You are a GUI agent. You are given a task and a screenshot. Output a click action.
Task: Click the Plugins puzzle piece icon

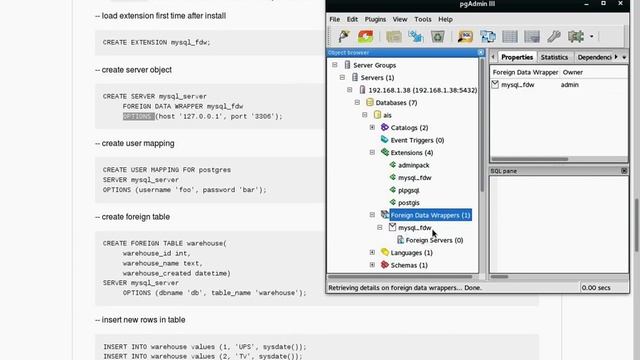[x=576, y=36]
